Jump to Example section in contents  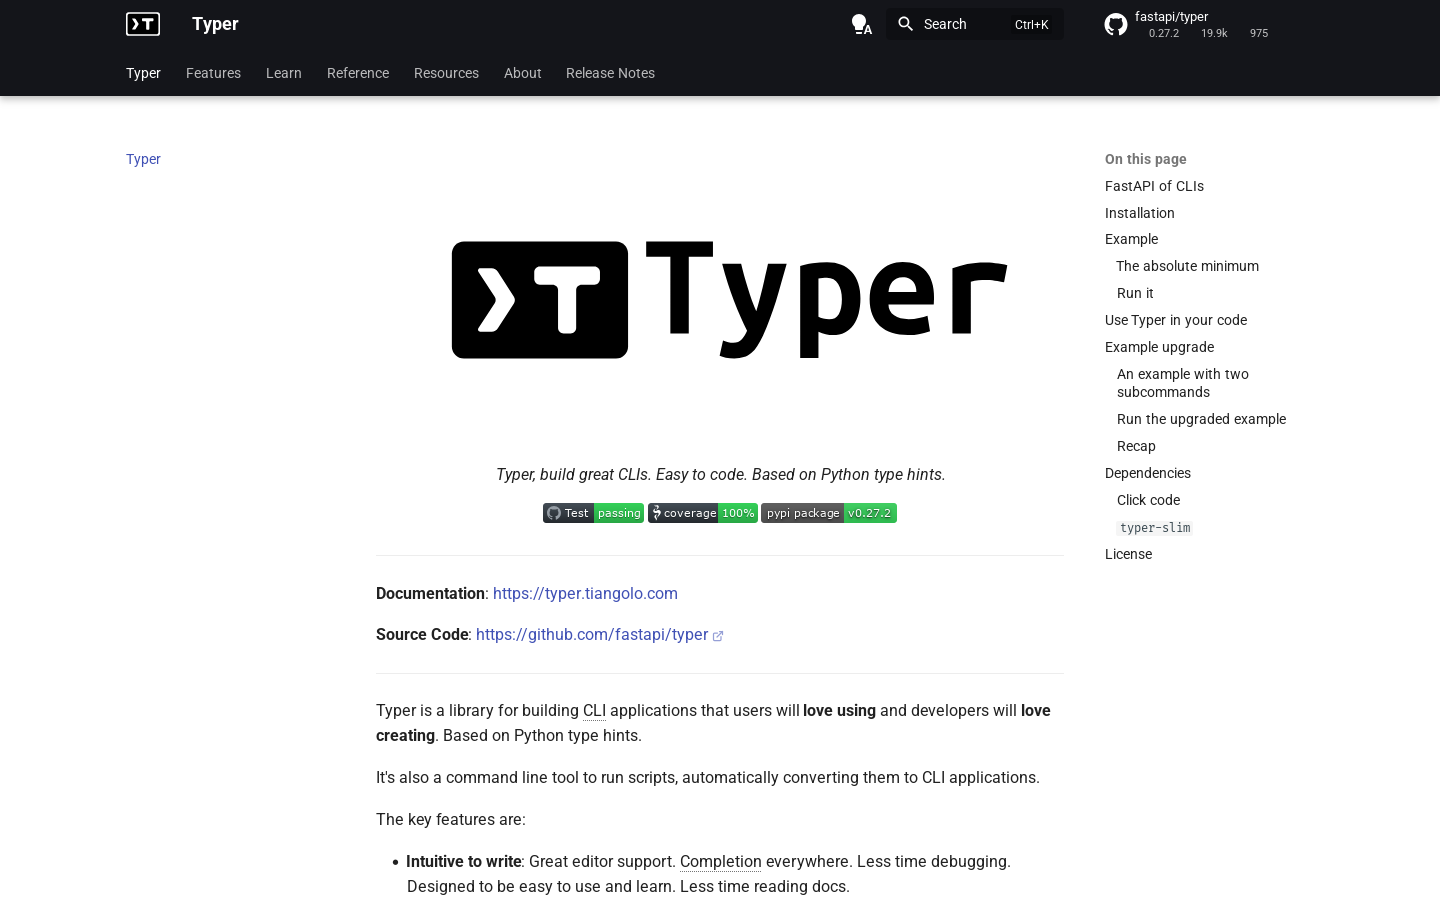[1131, 239]
